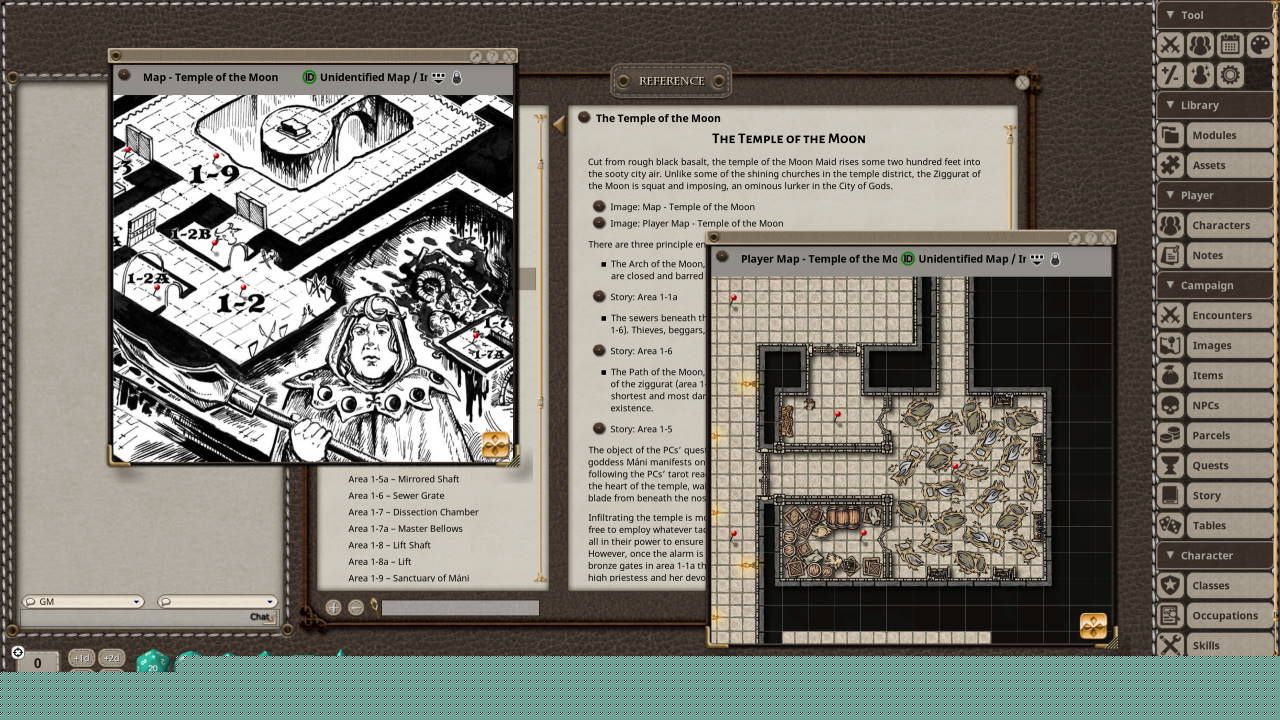Click the Modules sidebar button
This screenshot has width=1280, height=720.
(x=1229, y=135)
